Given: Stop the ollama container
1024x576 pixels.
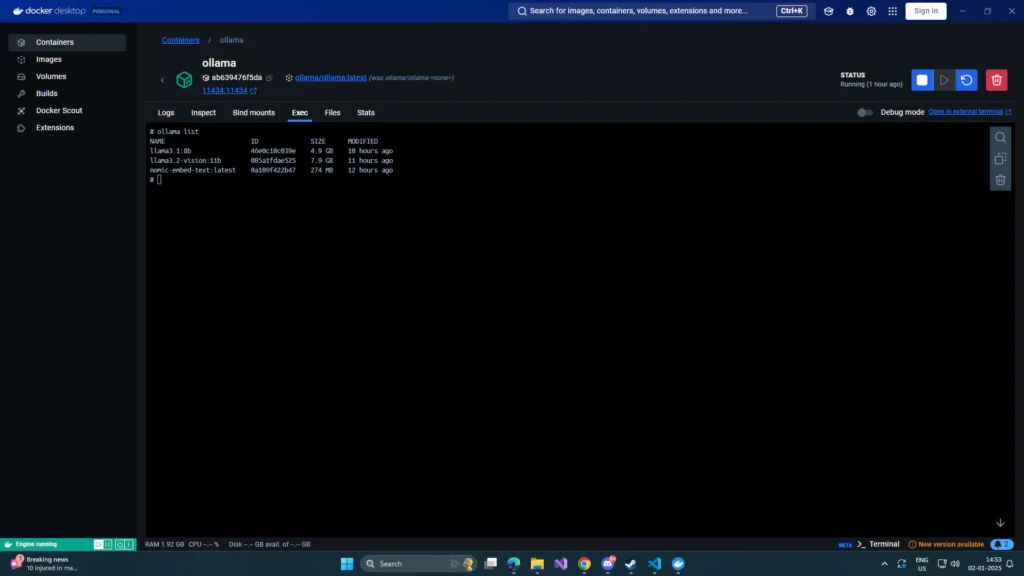Looking at the screenshot, I should click(921, 80).
